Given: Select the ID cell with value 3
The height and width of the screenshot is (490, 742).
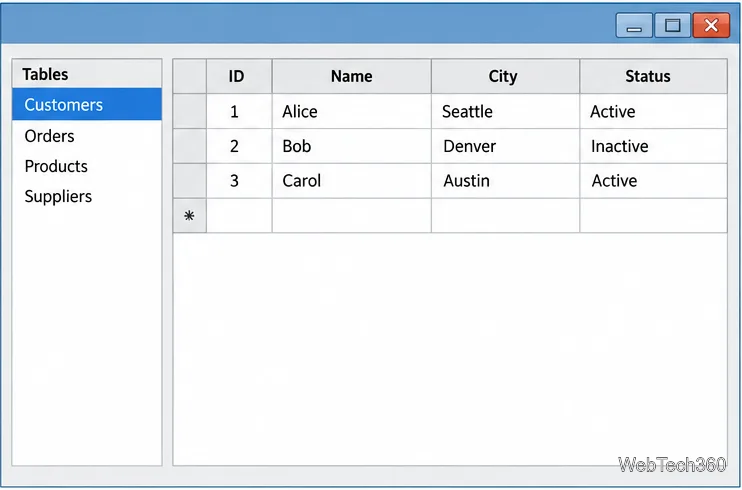Looking at the screenshot, I should pos(239,181).
